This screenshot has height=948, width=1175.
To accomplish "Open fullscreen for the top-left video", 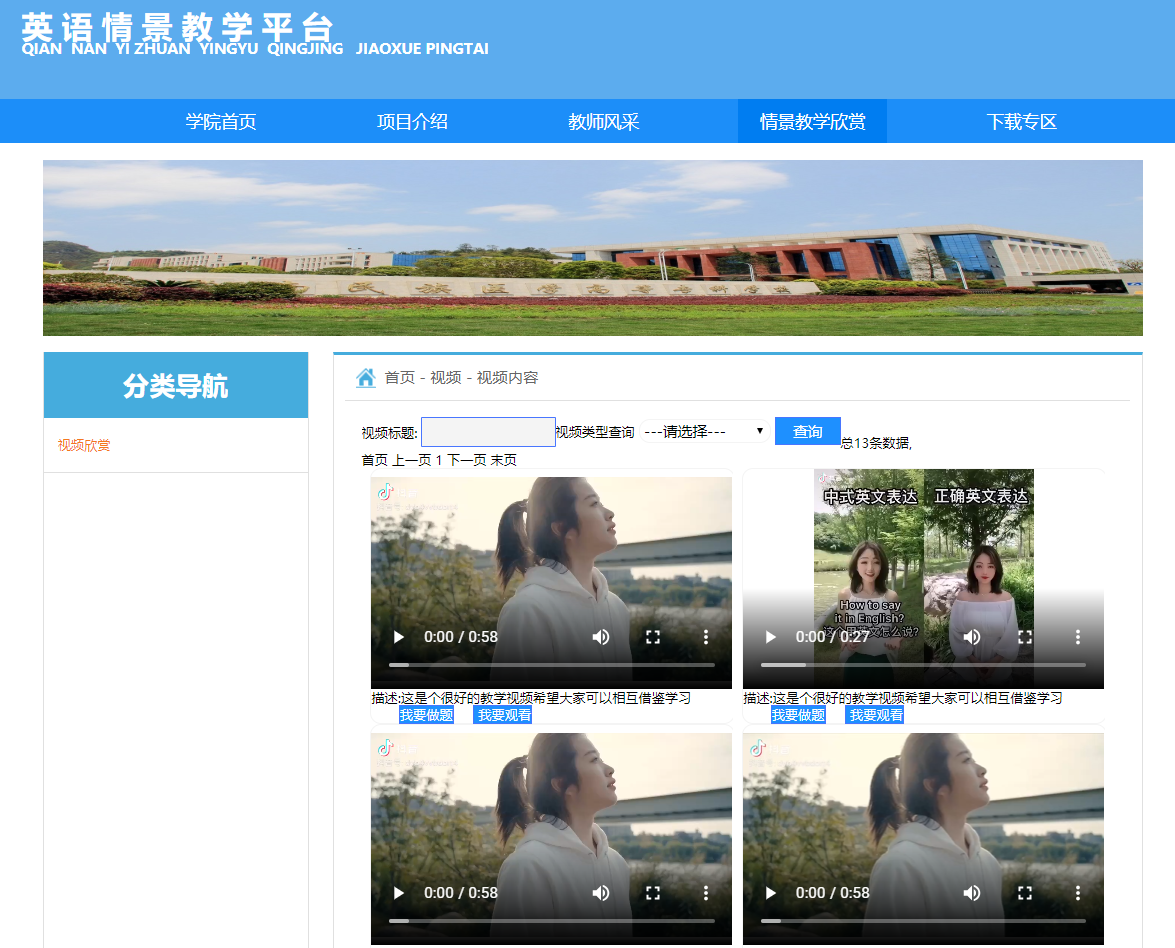I will [x=653, y=637].
